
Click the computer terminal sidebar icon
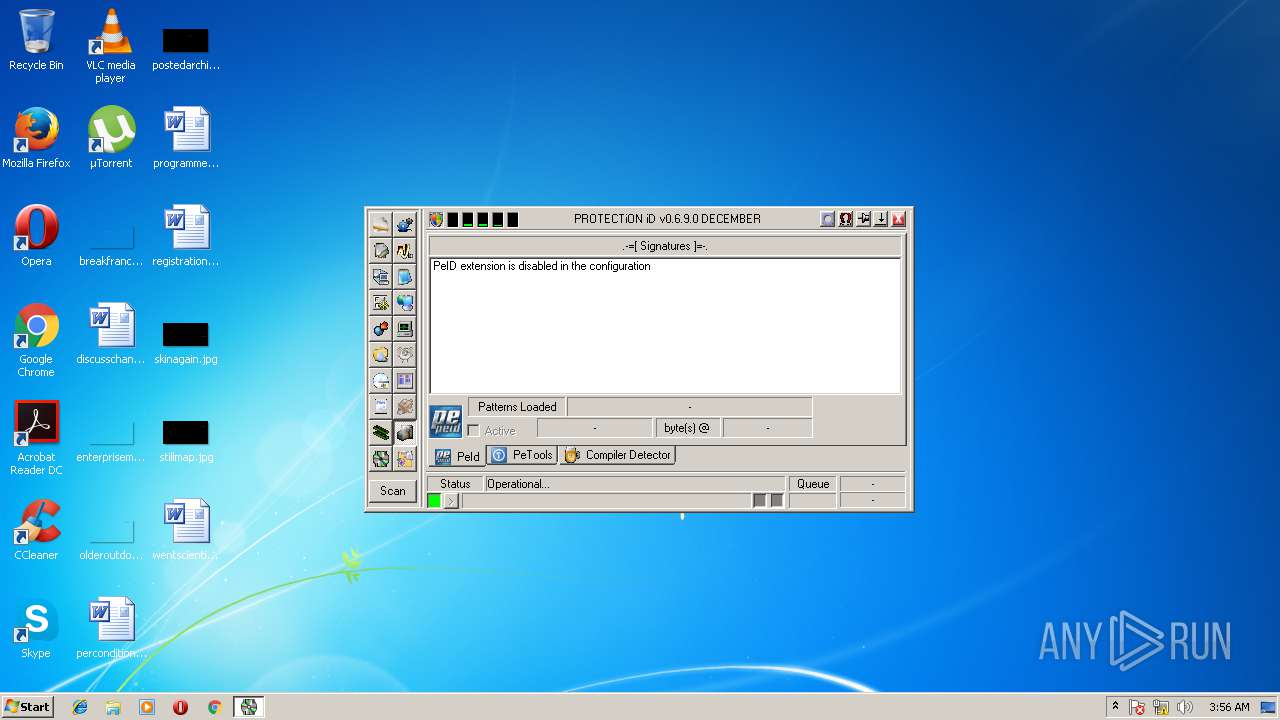click(404, 328)
